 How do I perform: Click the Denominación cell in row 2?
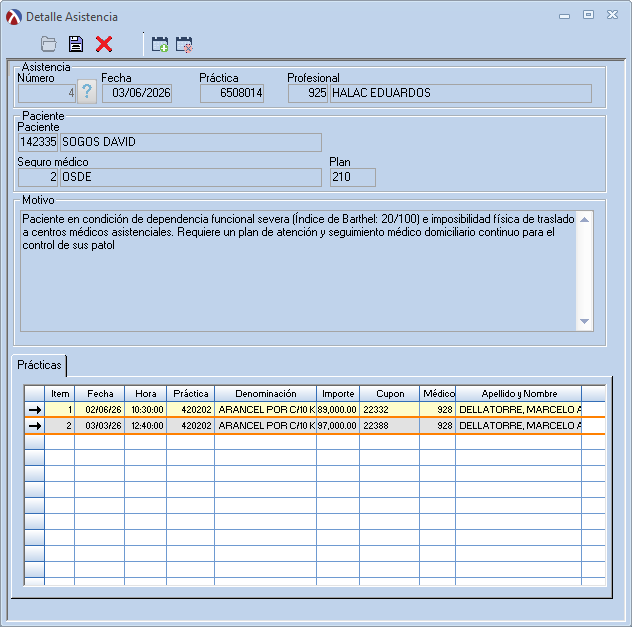(x=266, y=426)
